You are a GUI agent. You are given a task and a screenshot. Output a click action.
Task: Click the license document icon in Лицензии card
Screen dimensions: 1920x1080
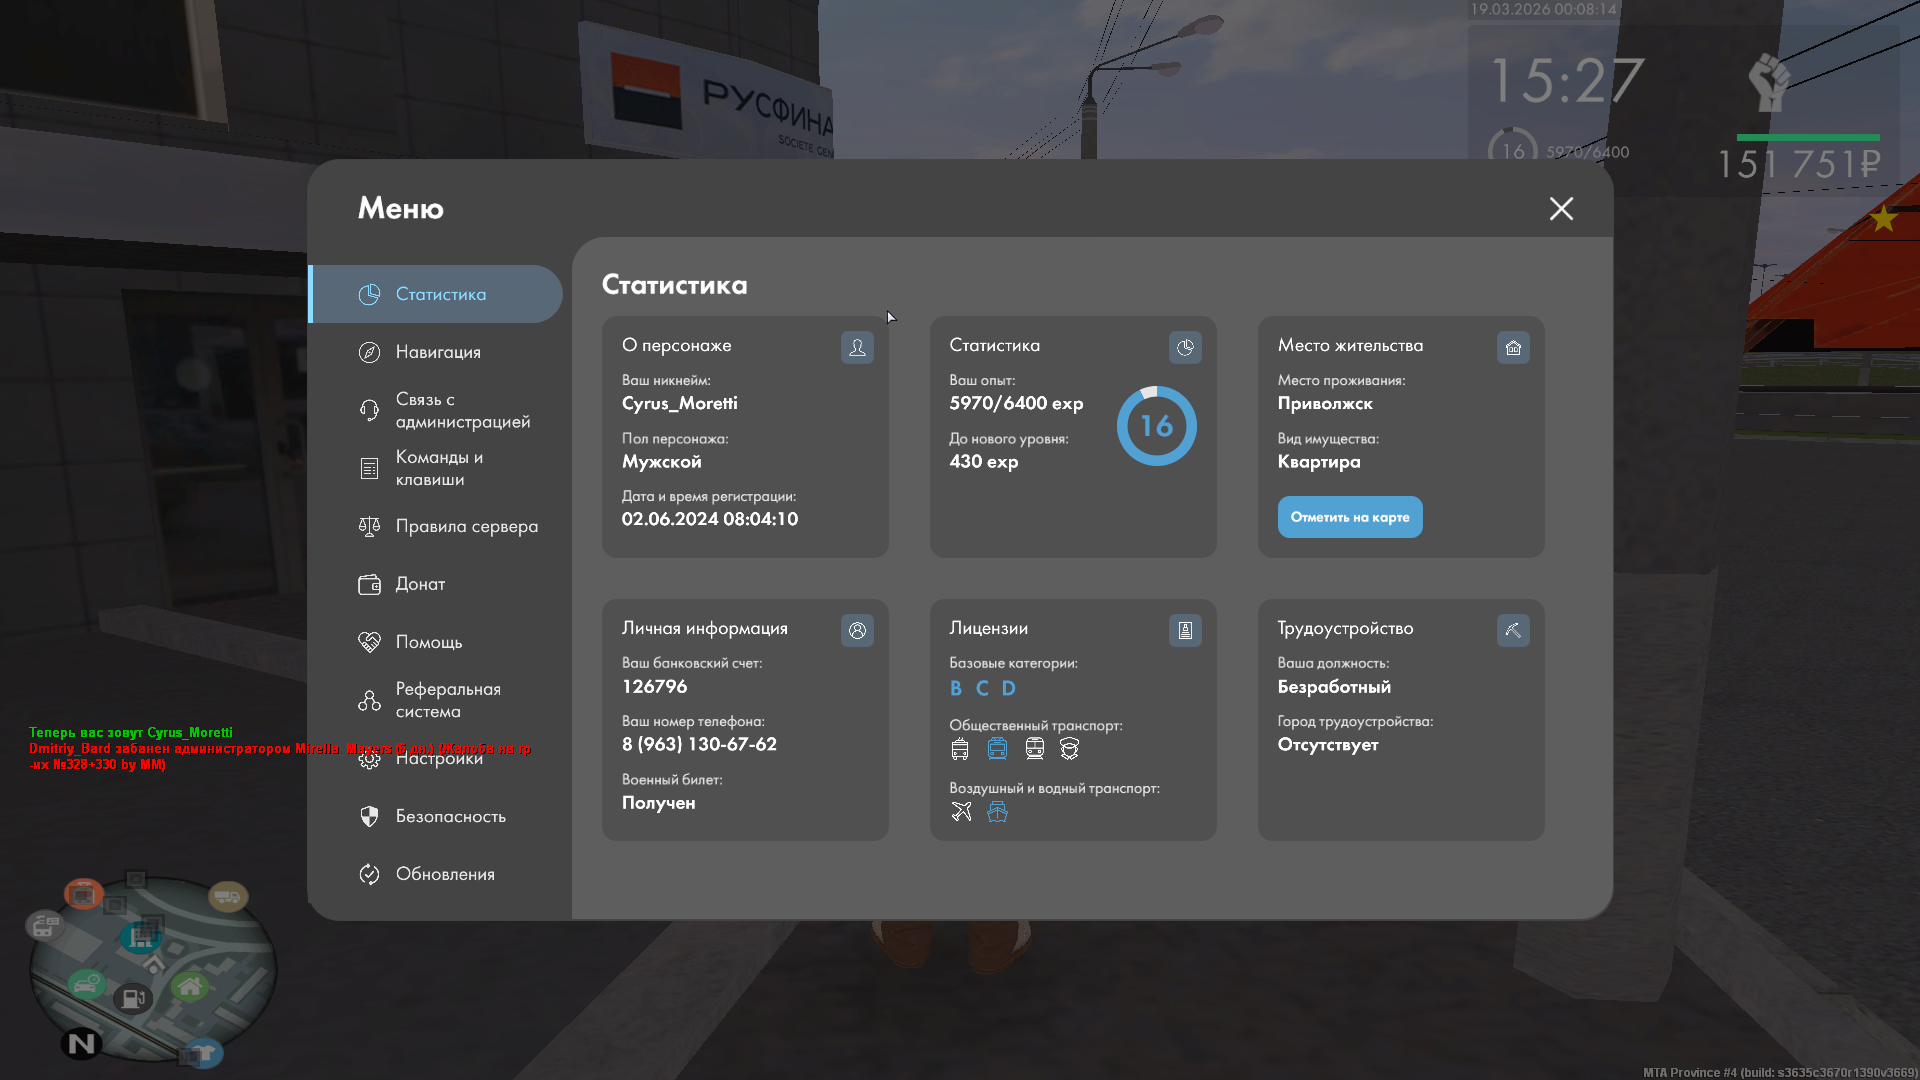[x=1185, y=630]
